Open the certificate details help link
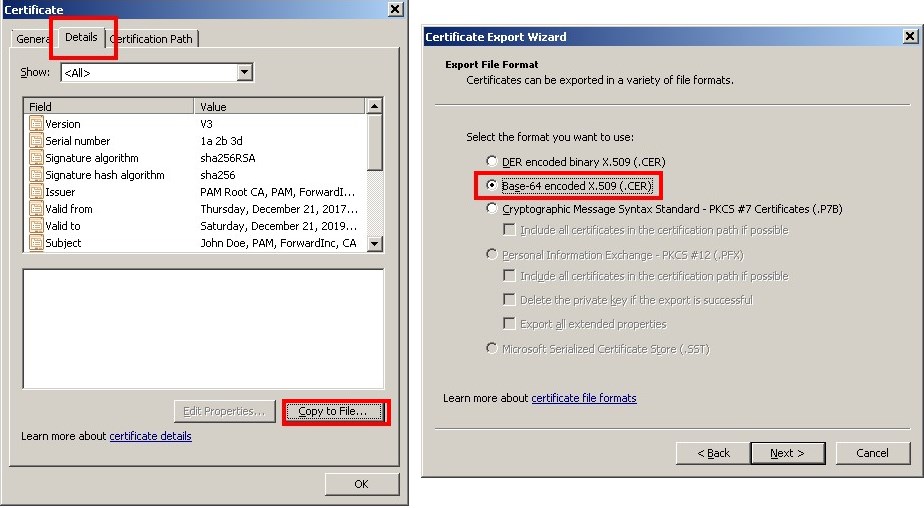924x508 pixels. pos(150,436)
